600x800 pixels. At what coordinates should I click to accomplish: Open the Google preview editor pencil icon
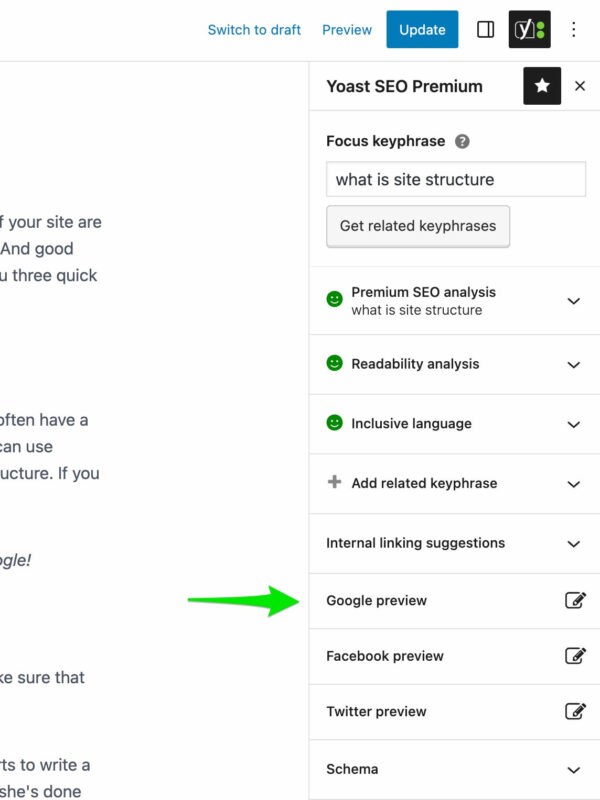[575, 600]
